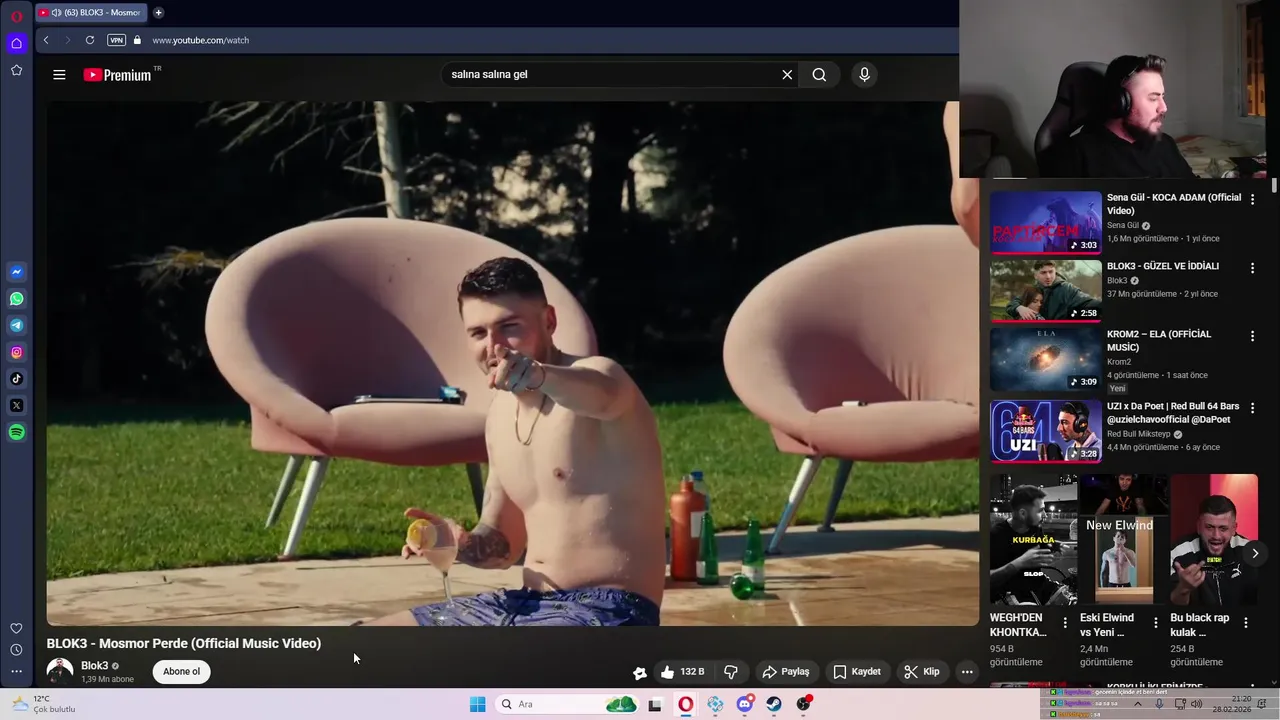The height and width of the screenshot is (720, 1280).
Task: Open the KROM2 – ELA video thumbnail
Action: [1046, 358]
